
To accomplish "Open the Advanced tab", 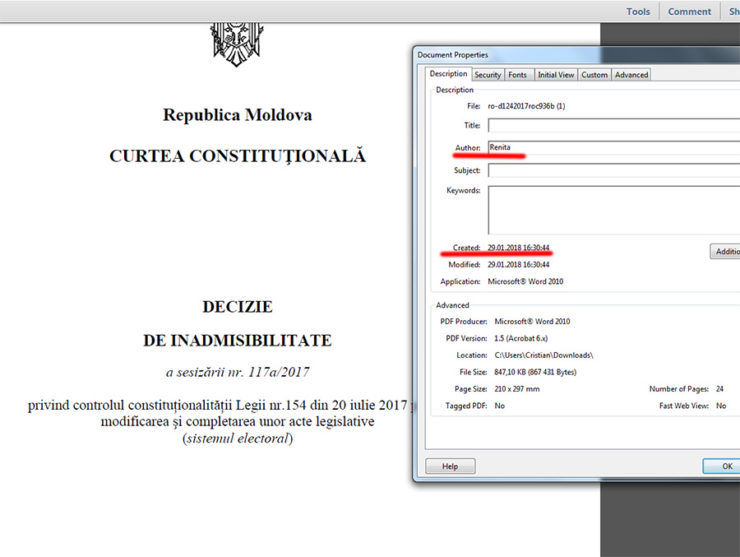I will (x=631, y=75).
